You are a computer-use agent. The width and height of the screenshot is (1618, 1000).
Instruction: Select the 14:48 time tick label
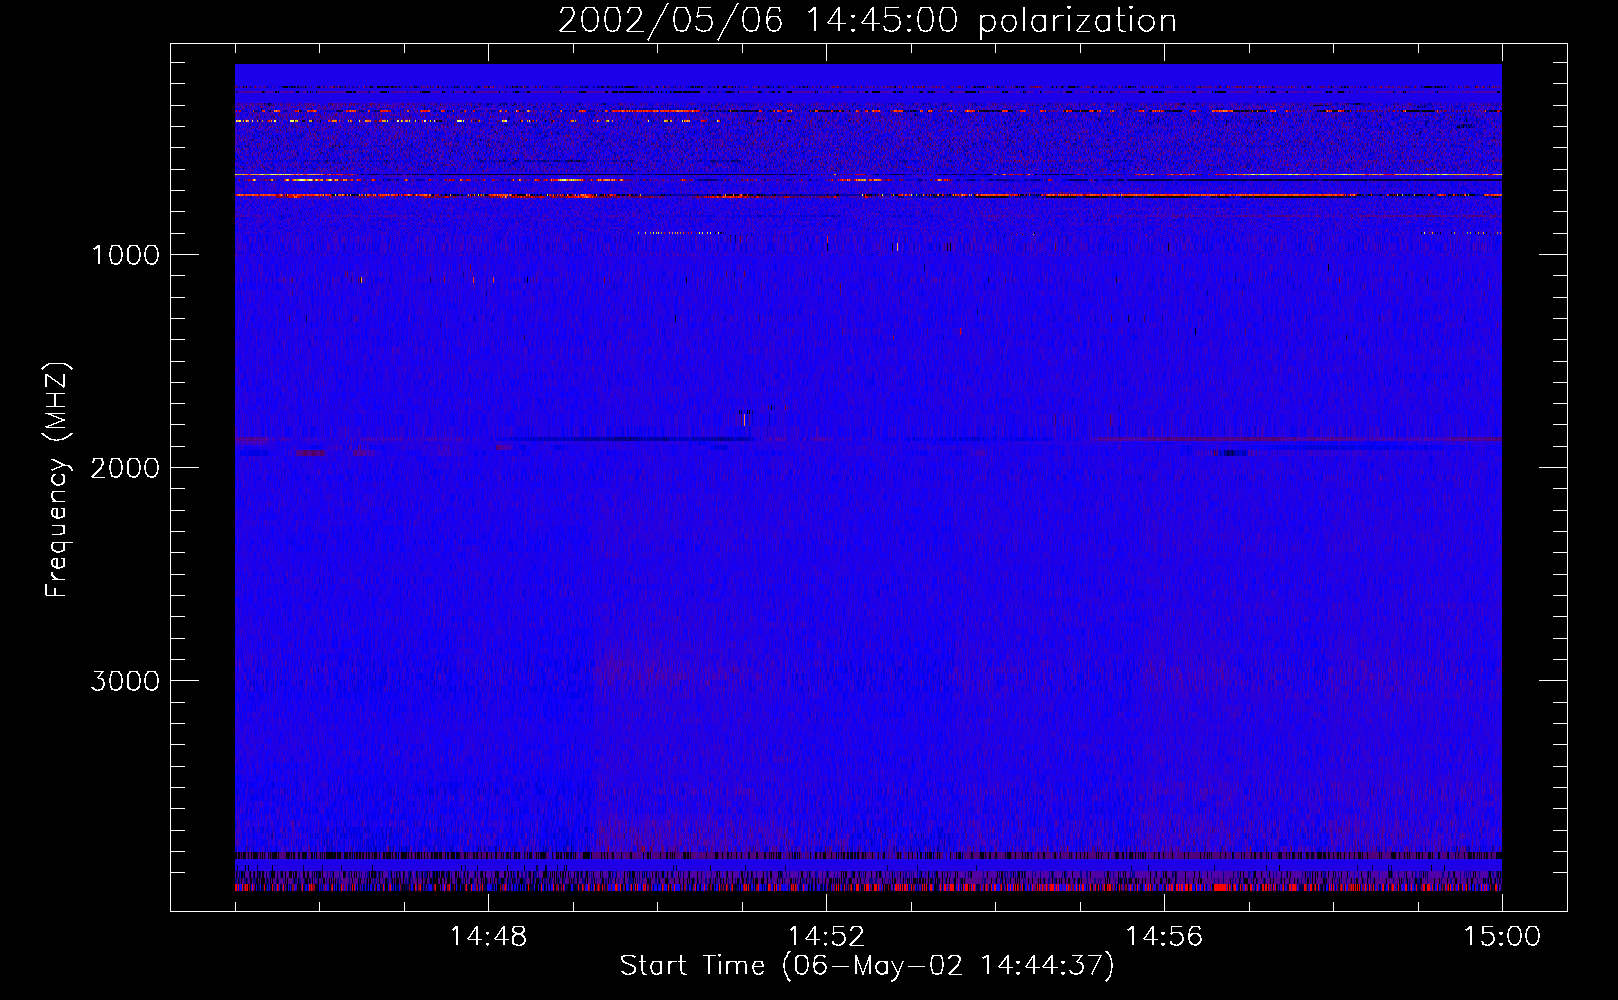coord(488,937)
